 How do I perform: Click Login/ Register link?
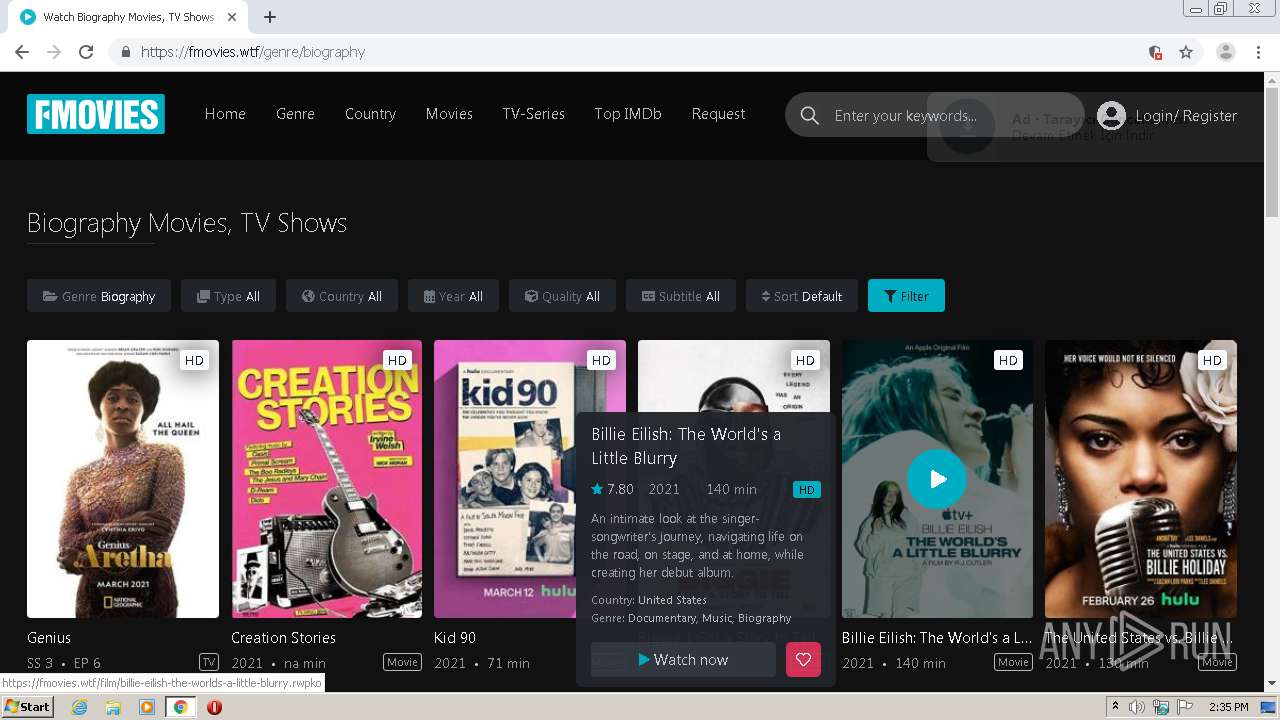[1186, 116]
